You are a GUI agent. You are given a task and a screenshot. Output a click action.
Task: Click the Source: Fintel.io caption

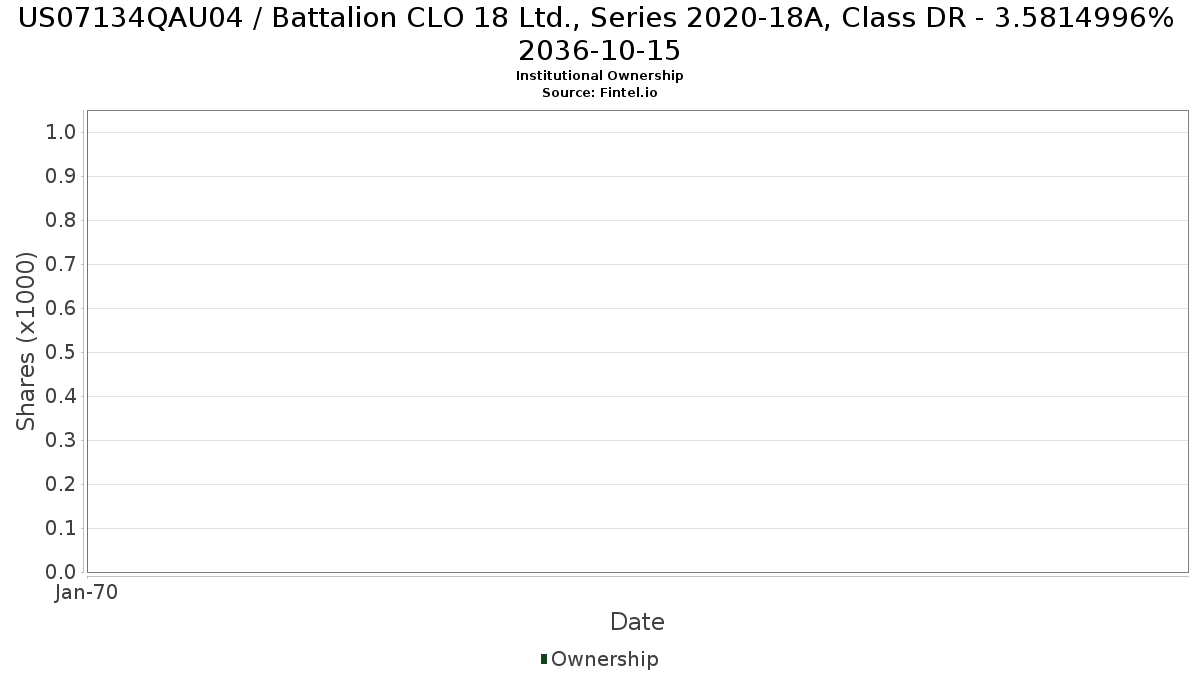(600, 92)
